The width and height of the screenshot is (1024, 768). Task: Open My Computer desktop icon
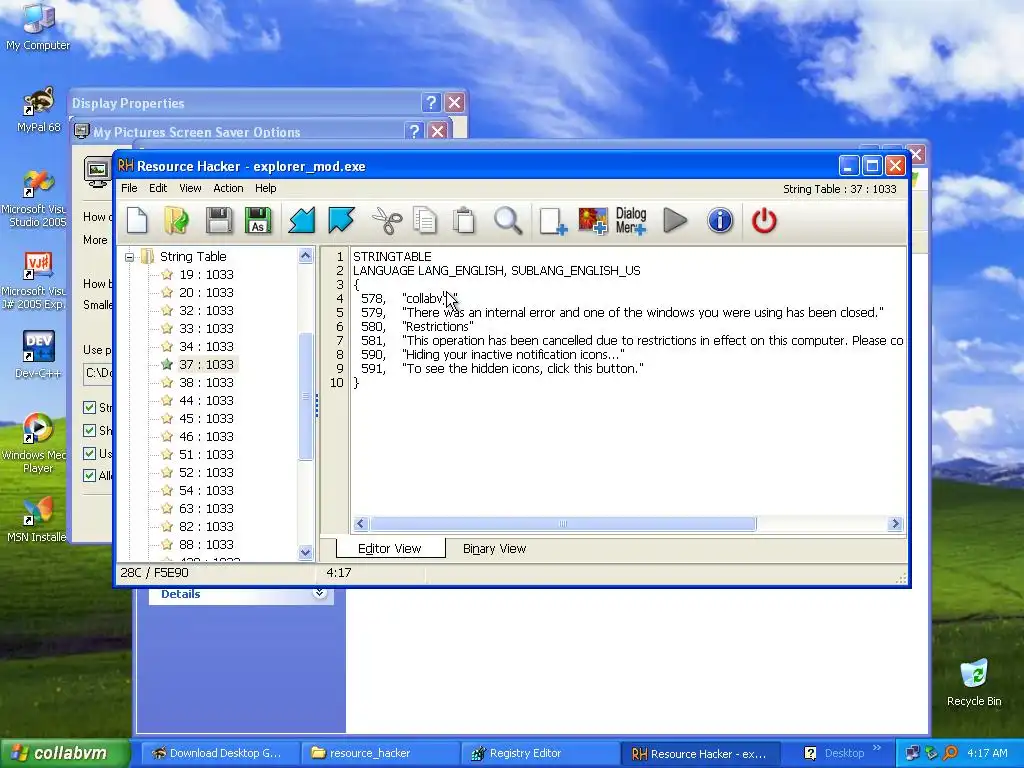coord(38,26)
